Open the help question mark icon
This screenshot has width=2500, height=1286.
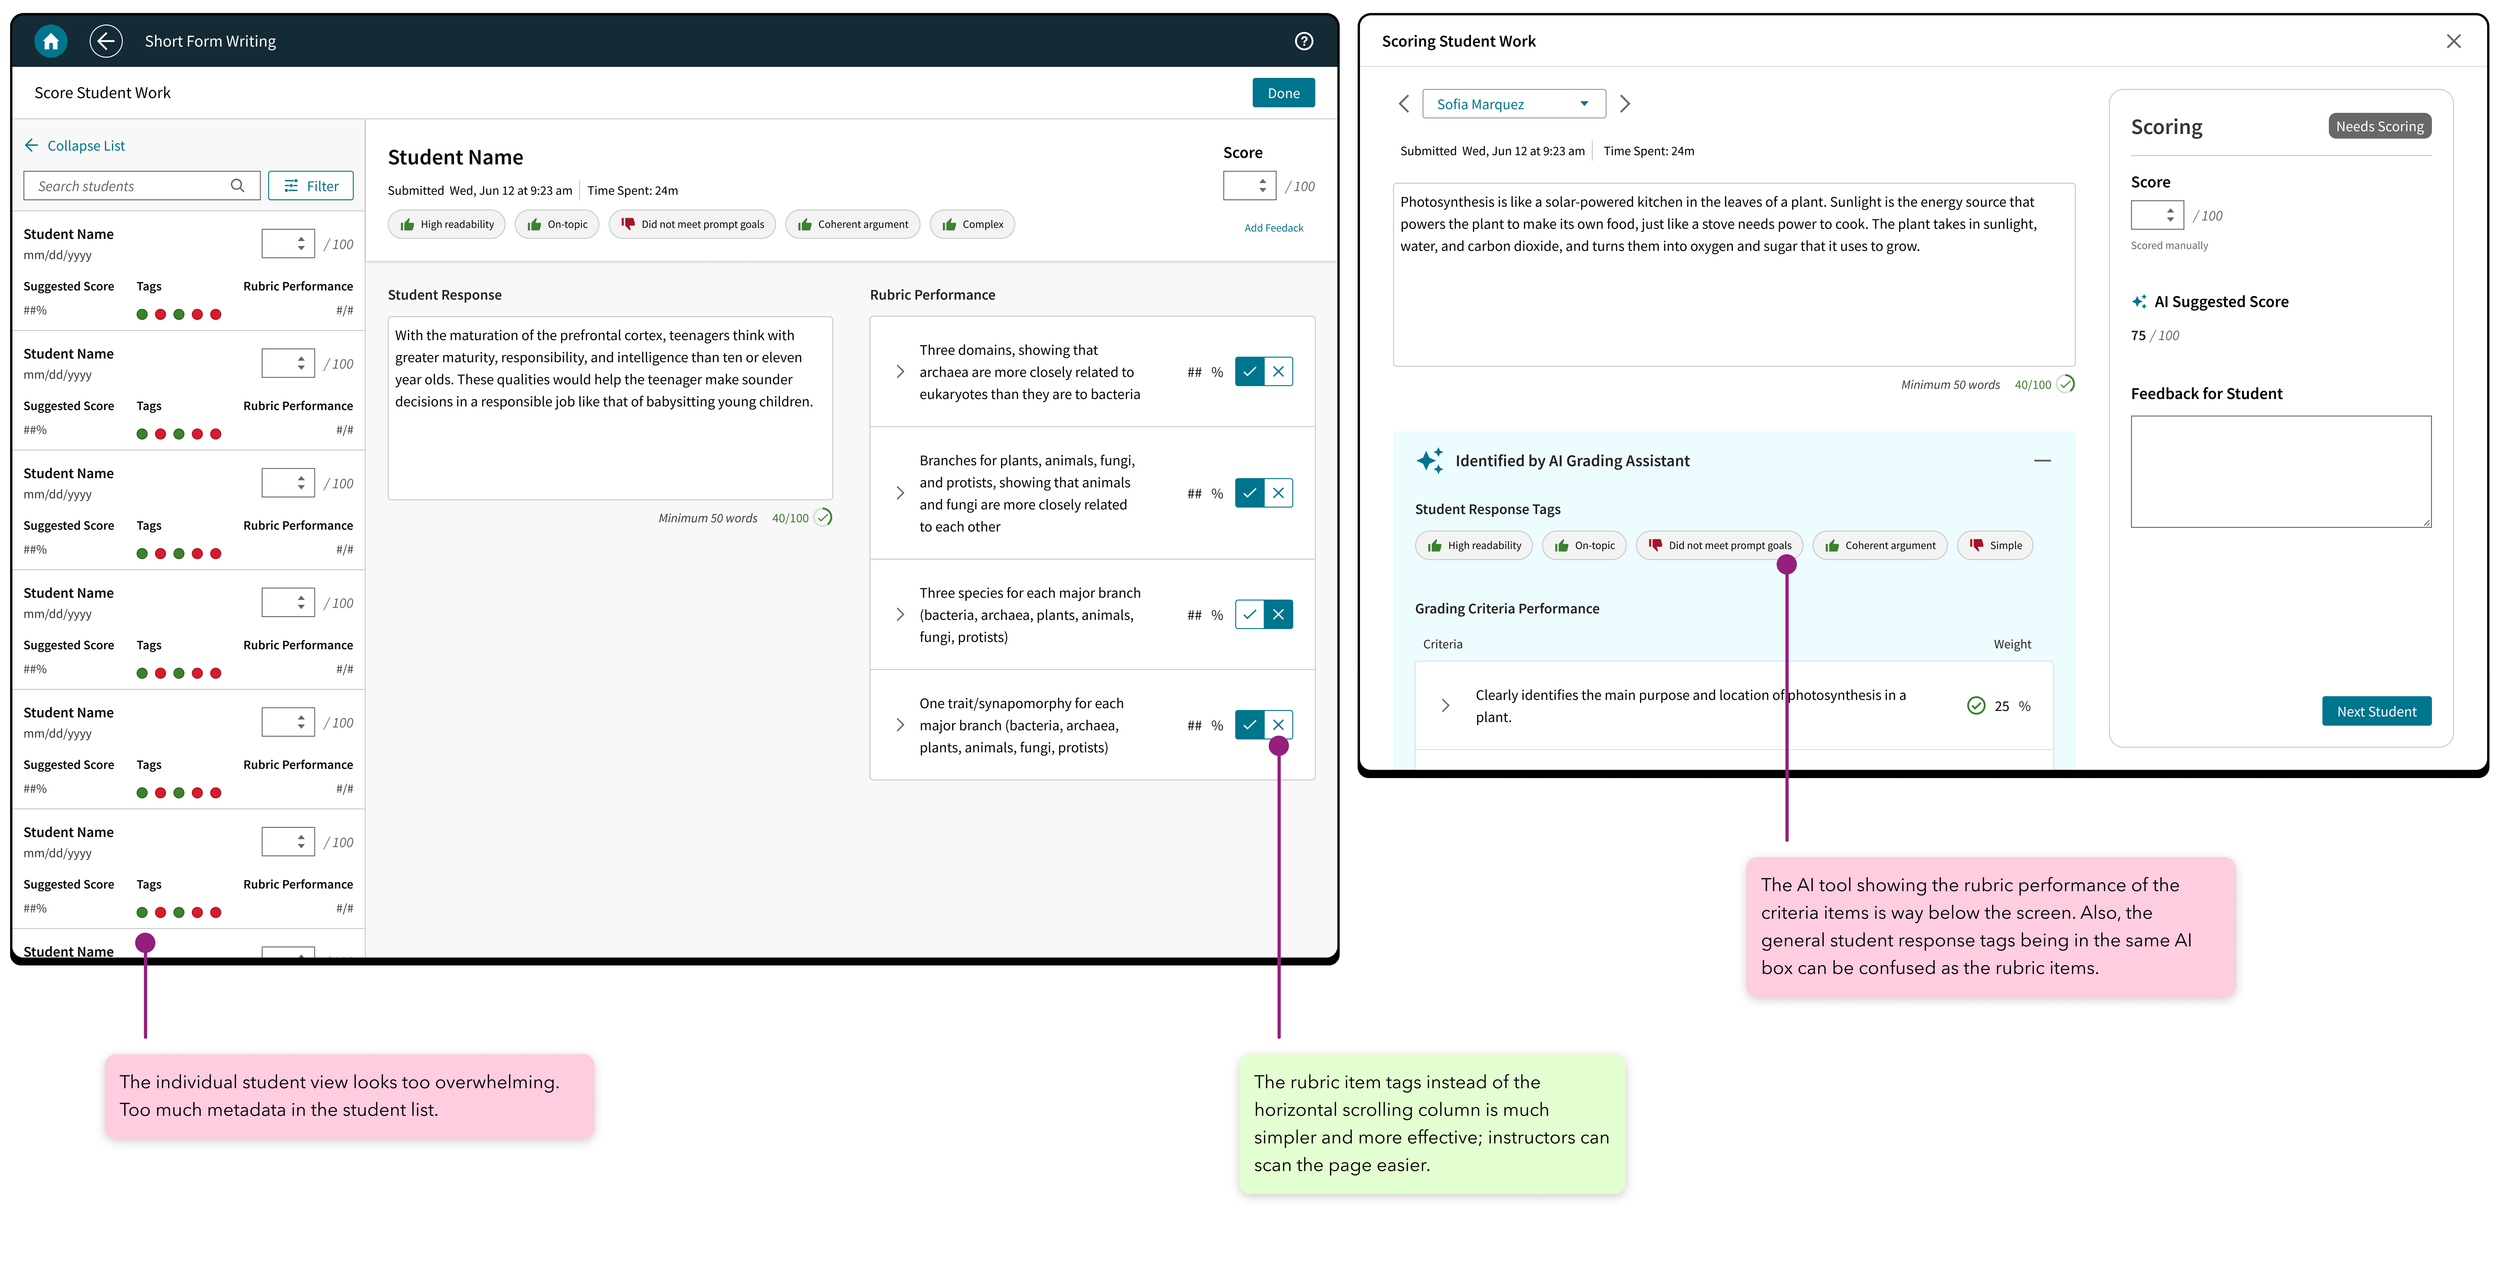pos(1303,41)
